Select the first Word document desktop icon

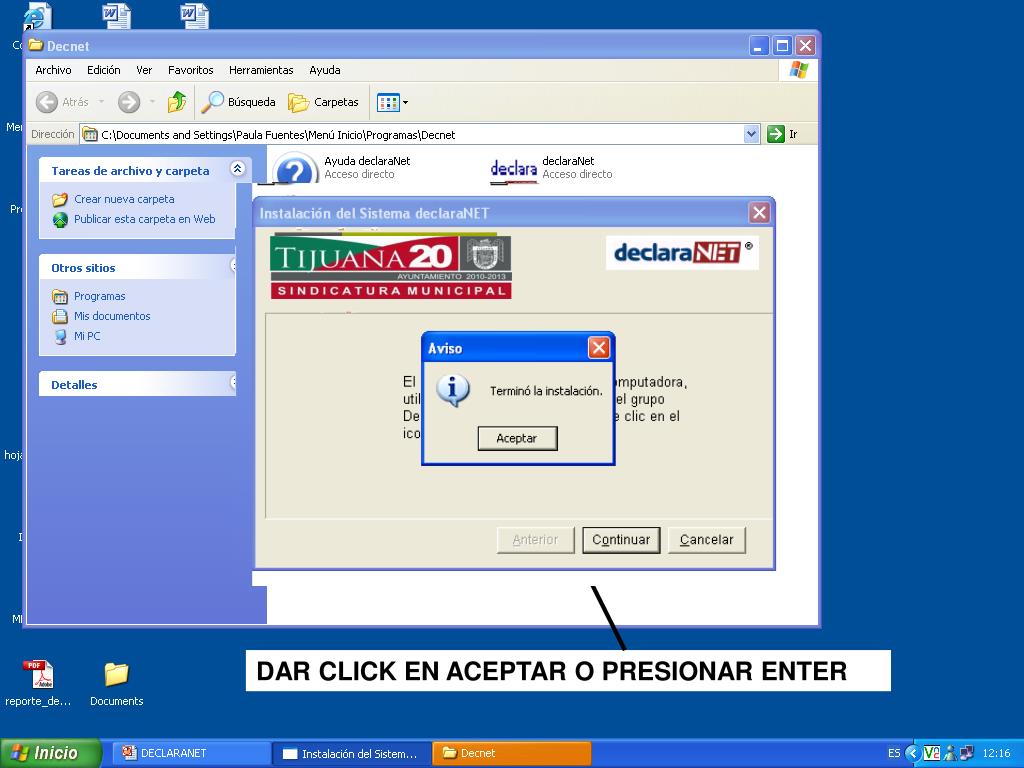(117, 16)
